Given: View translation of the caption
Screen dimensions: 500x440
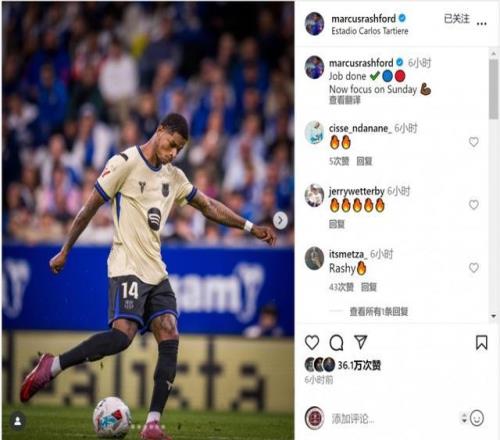Looking at the screenshot, I should tap(345, 100).
